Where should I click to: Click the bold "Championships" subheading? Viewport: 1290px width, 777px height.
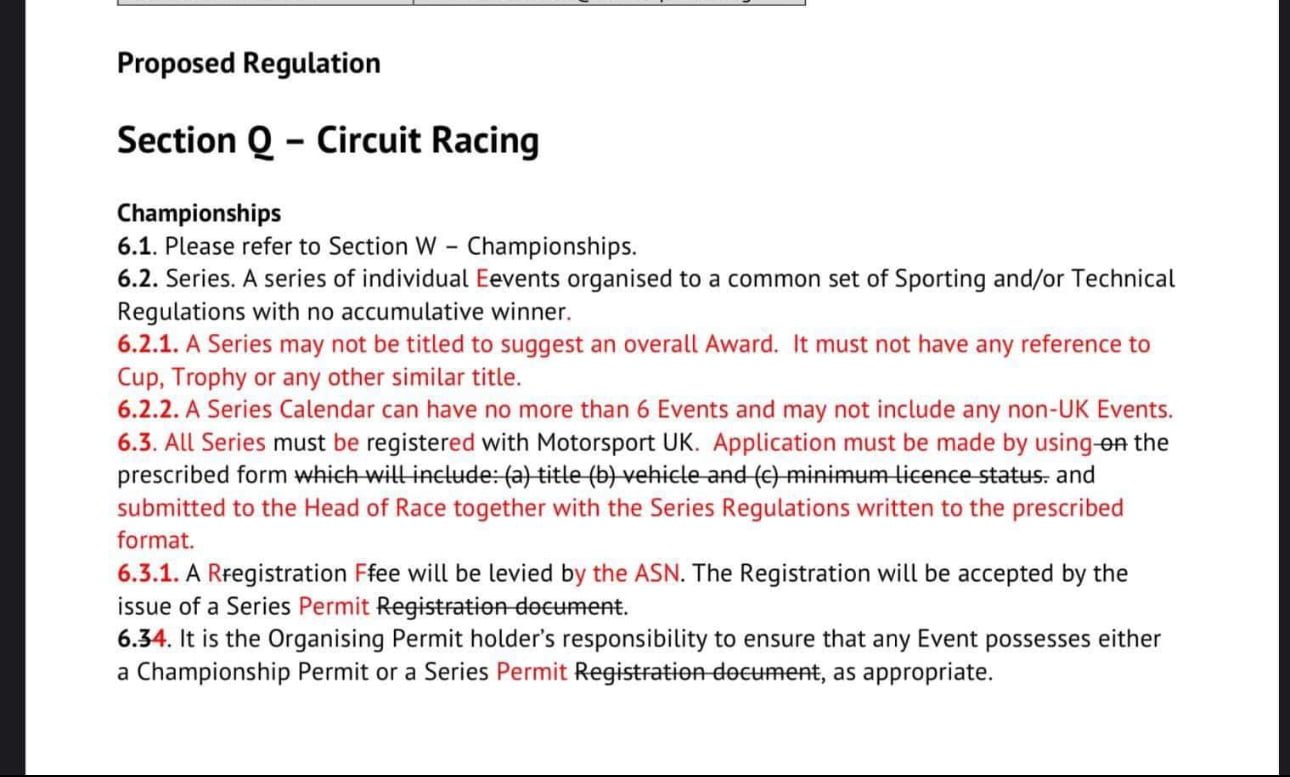(x=199, y=213)
